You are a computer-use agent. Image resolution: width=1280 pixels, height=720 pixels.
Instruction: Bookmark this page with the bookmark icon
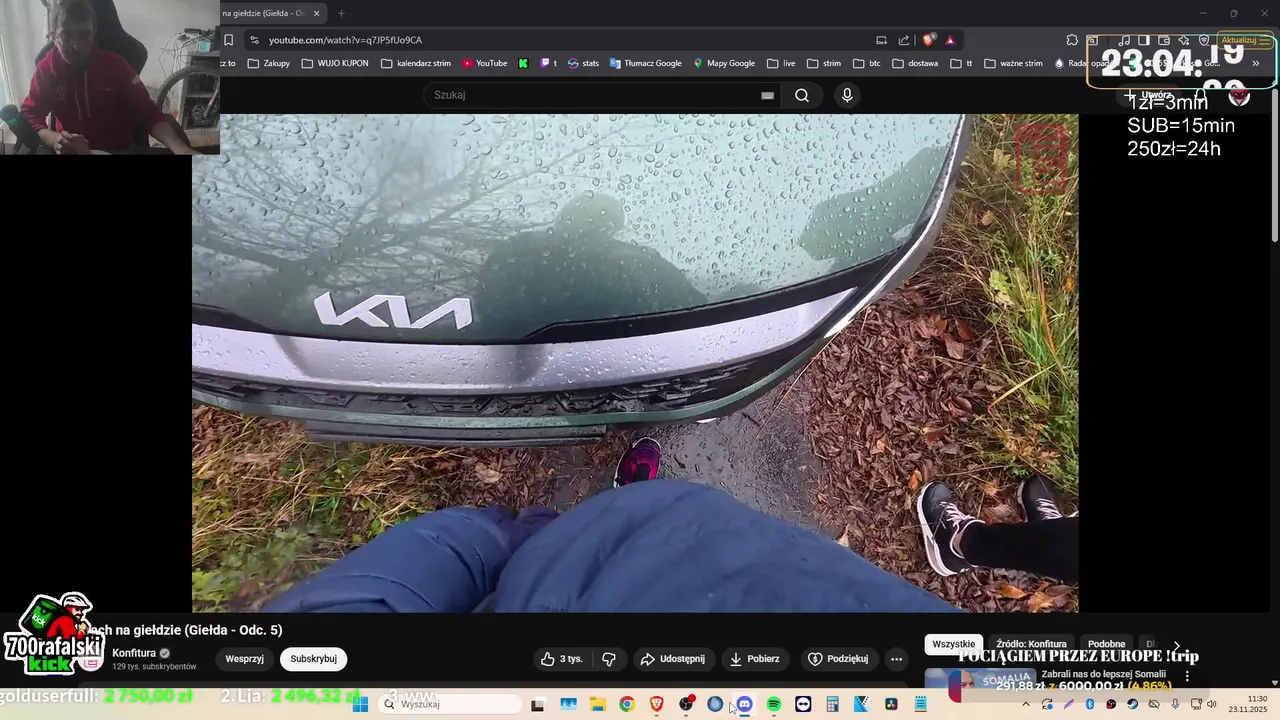(228, 40)
